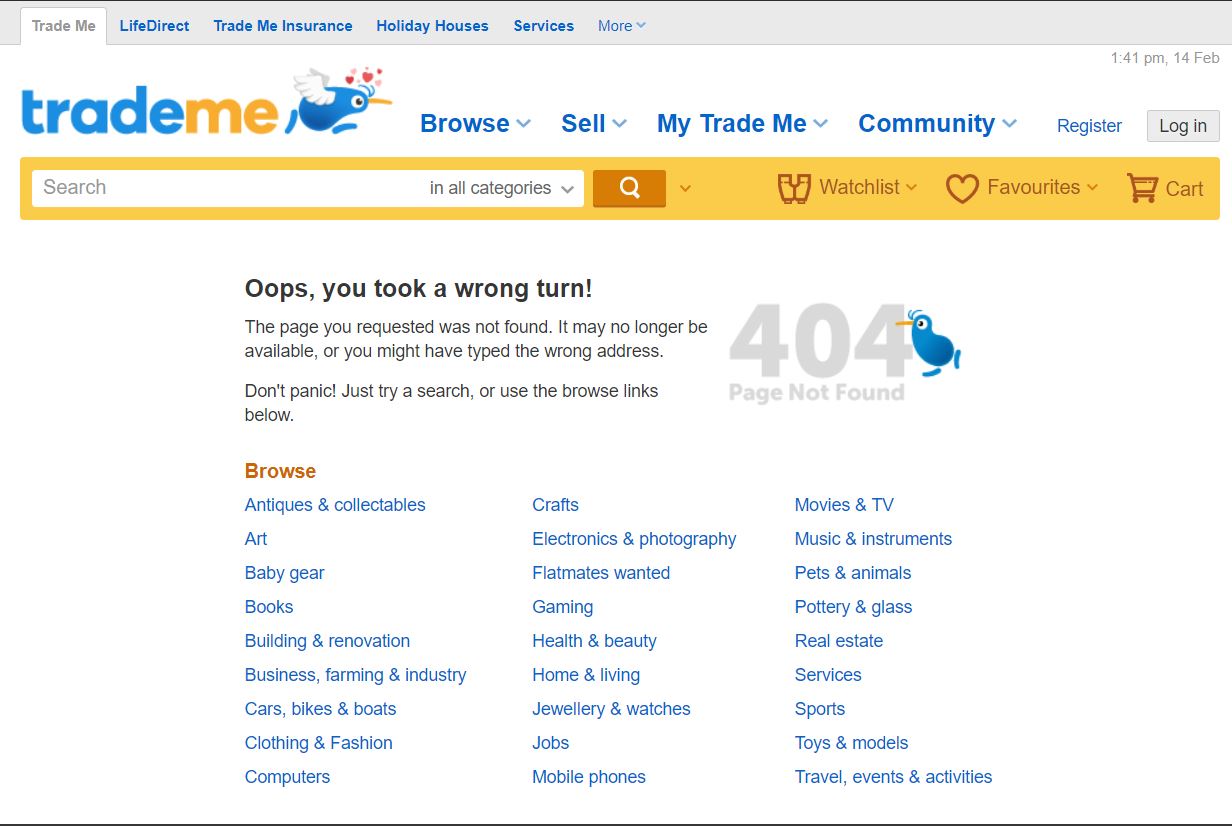Open the My Trade Me dropdown
The width and height of the screenshot is (1232, 826).
point(742,124)
